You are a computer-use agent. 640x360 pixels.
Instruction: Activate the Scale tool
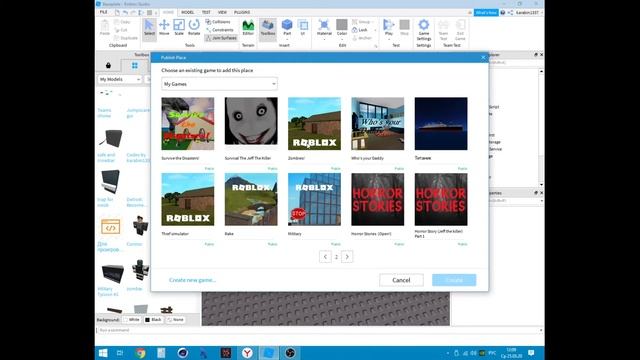(x=179, y=27)
